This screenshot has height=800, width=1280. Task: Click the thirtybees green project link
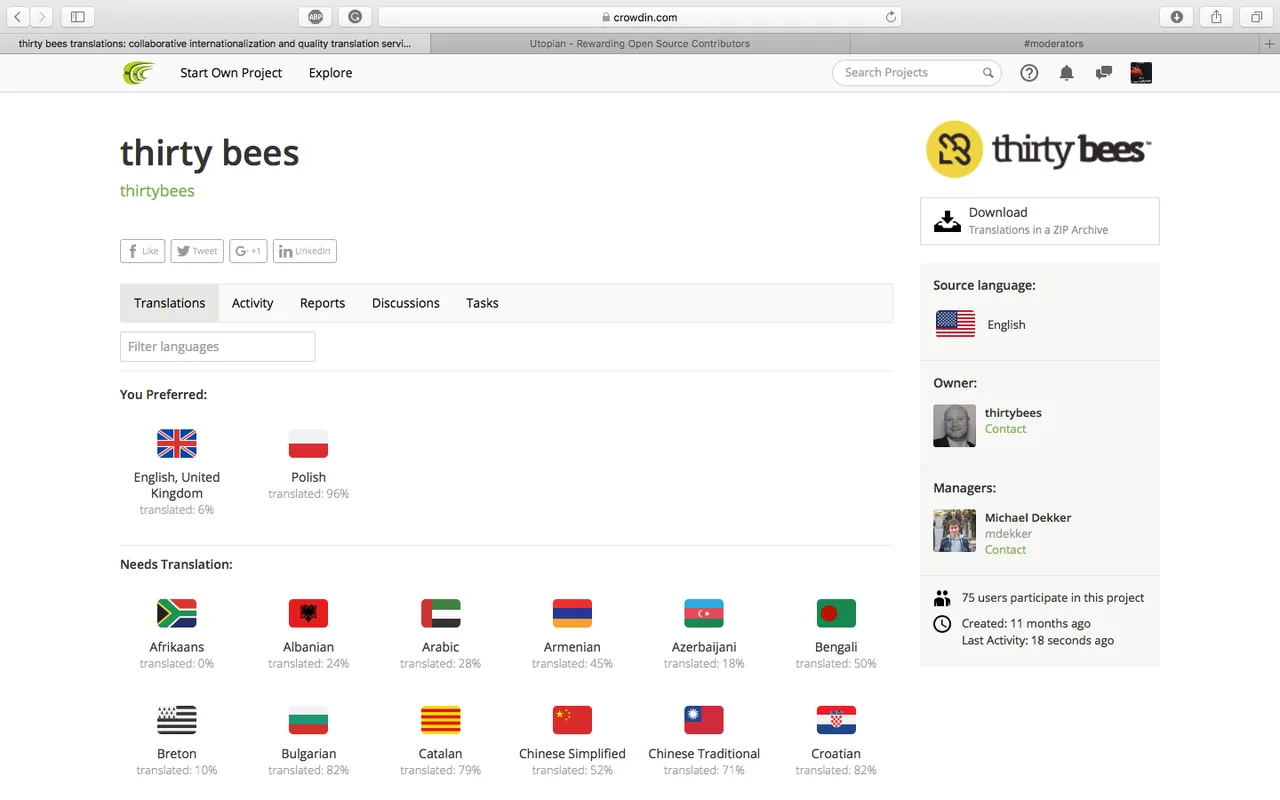coord(157,191)
